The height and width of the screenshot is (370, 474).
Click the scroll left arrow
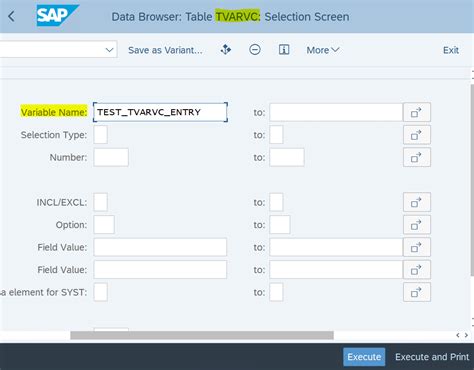click(458, 335)
